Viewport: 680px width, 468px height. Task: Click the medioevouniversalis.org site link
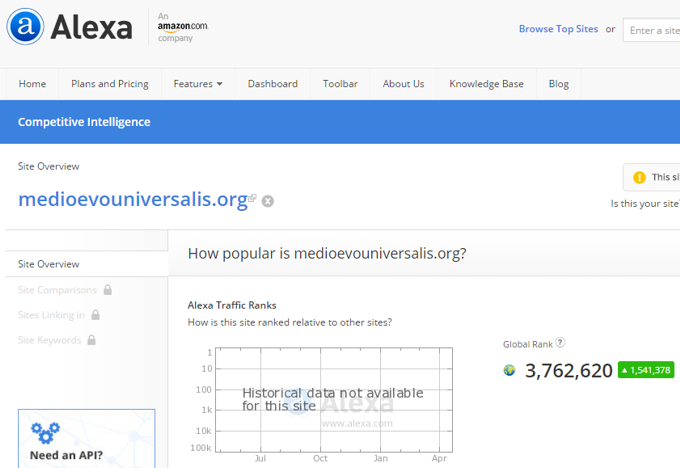[133, 200]
